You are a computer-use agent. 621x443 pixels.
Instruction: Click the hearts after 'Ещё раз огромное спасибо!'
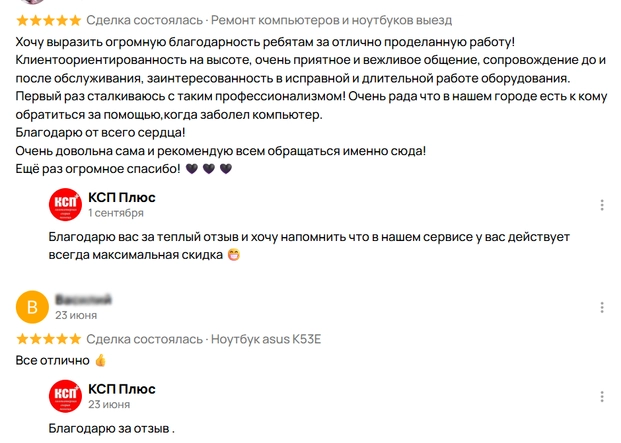coord(209,169)
